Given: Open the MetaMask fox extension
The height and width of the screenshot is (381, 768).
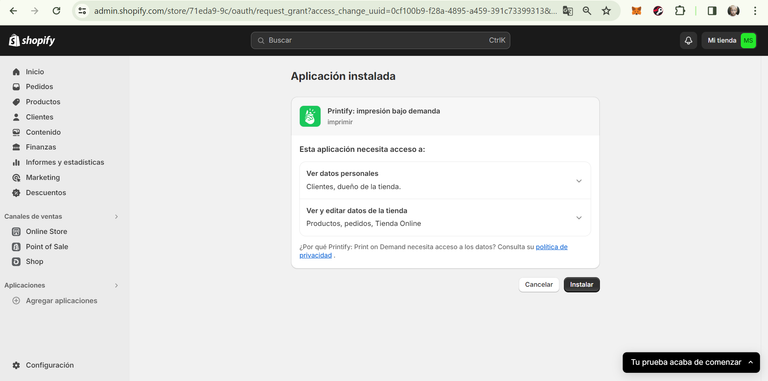Looking at the screenshot, I should [x=636, y=11].
